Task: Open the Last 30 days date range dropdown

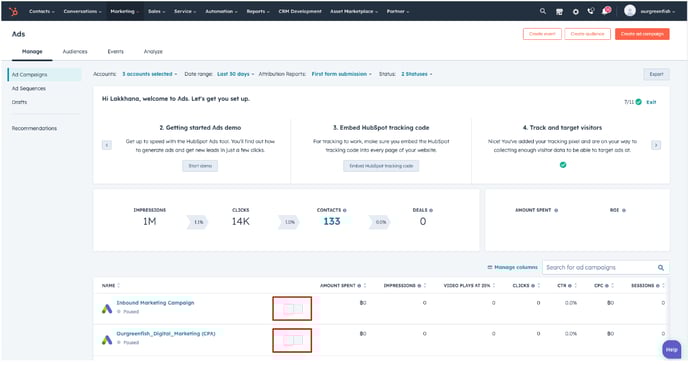Action: coord(236,74)
